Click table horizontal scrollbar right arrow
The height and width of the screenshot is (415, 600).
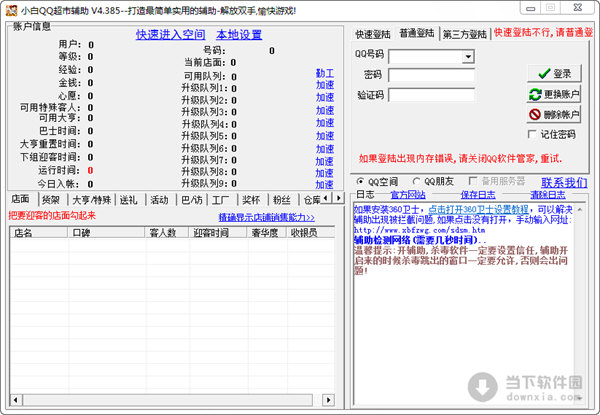(x=328, y=400)
